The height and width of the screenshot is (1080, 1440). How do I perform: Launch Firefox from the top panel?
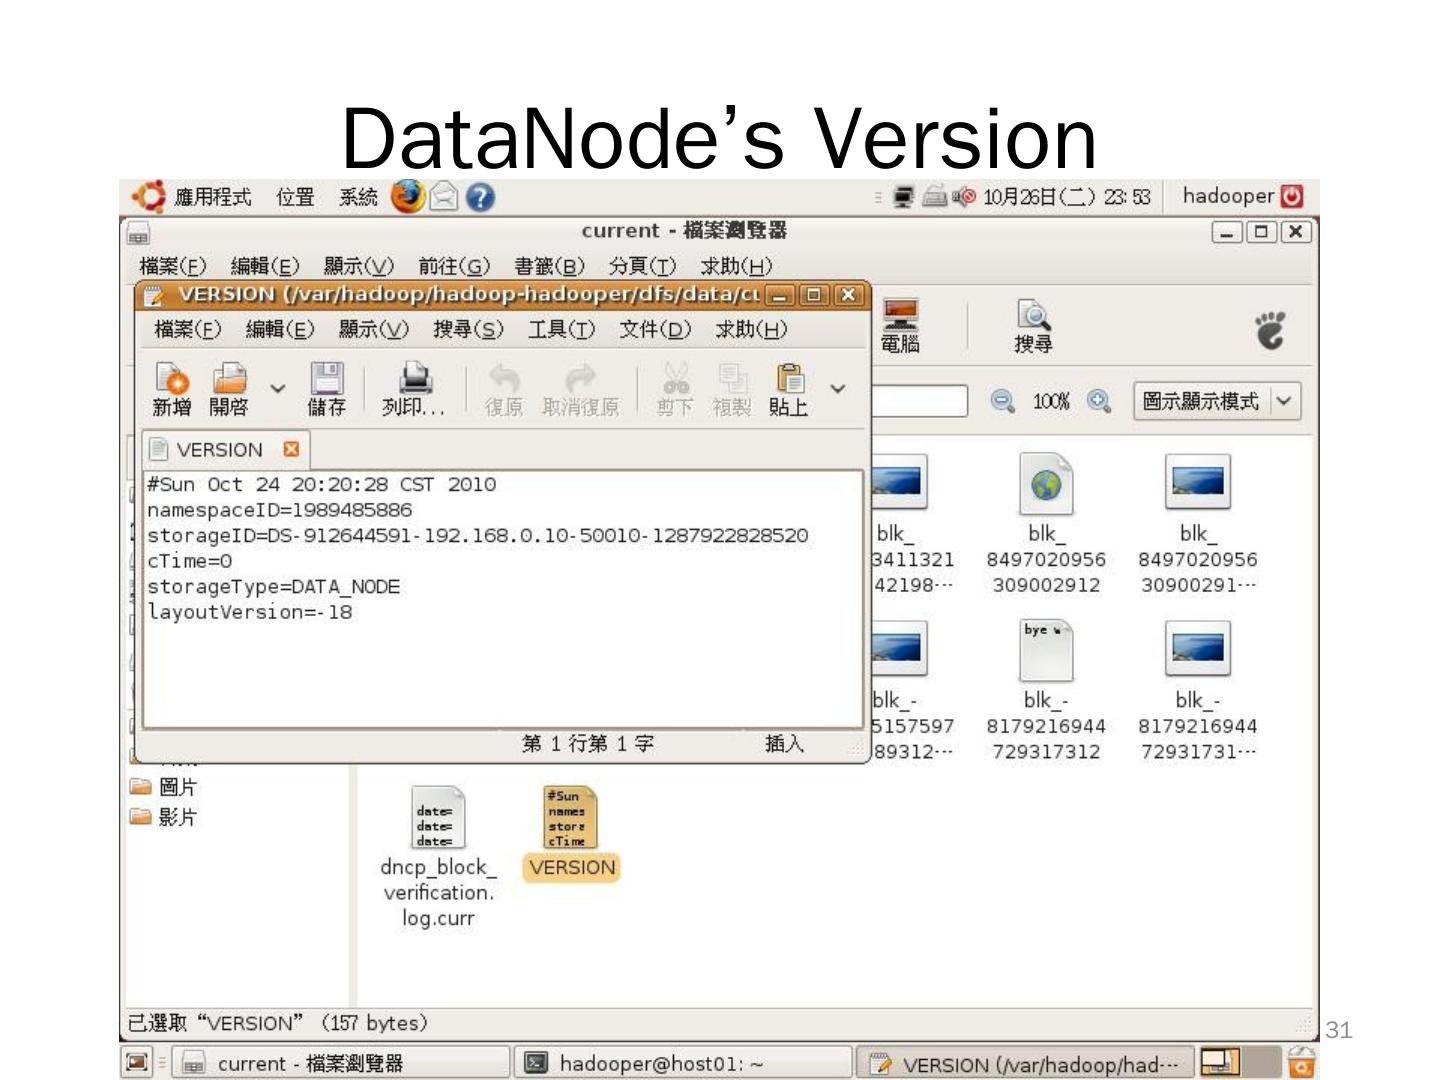pos(408,197)
